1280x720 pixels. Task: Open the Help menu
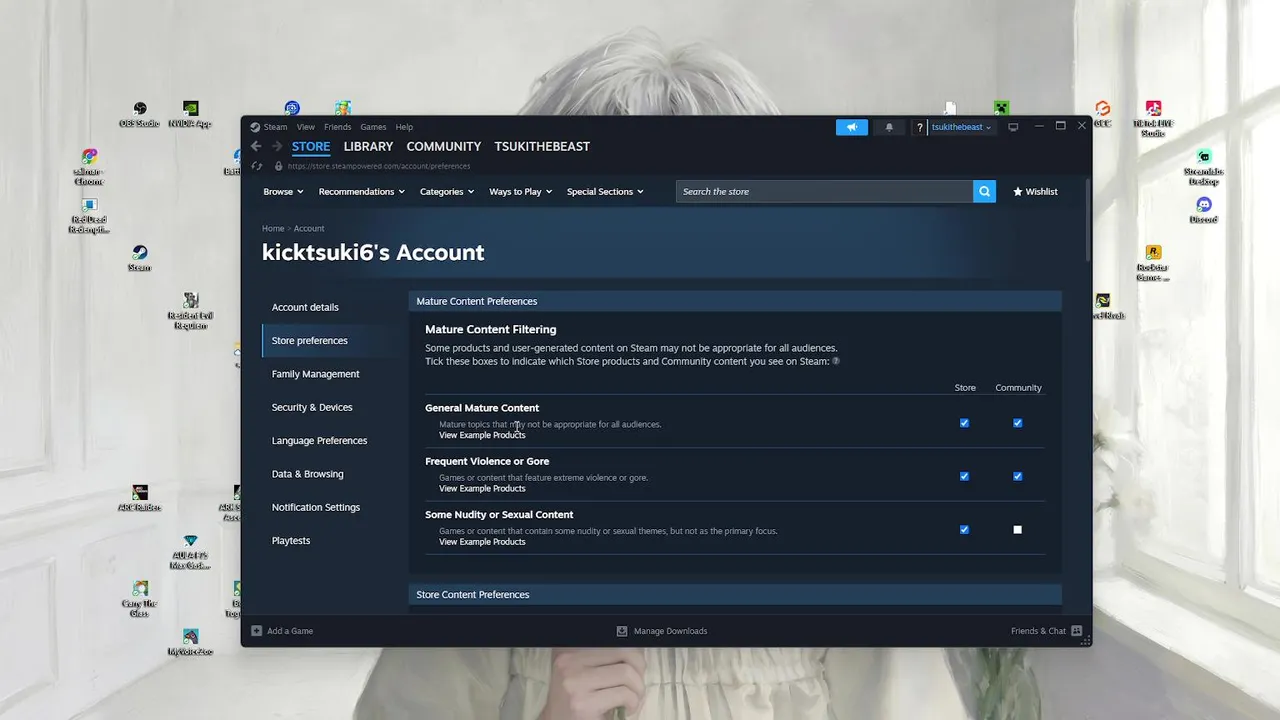(x=404, y=127)
